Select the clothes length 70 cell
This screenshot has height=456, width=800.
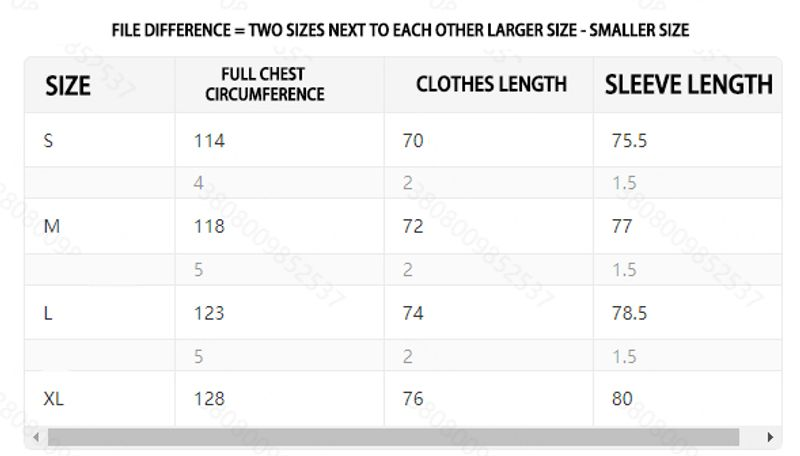413,141
